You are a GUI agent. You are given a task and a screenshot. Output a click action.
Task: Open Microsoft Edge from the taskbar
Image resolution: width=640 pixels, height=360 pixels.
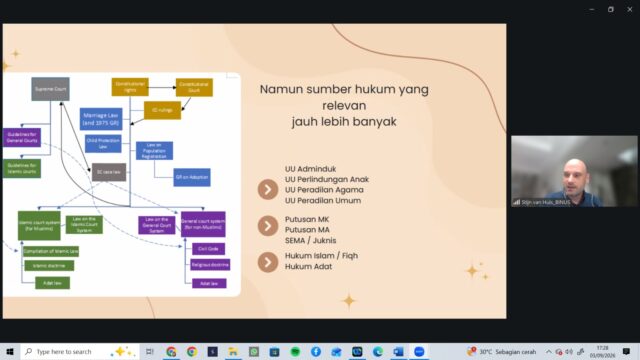(378, 351)
